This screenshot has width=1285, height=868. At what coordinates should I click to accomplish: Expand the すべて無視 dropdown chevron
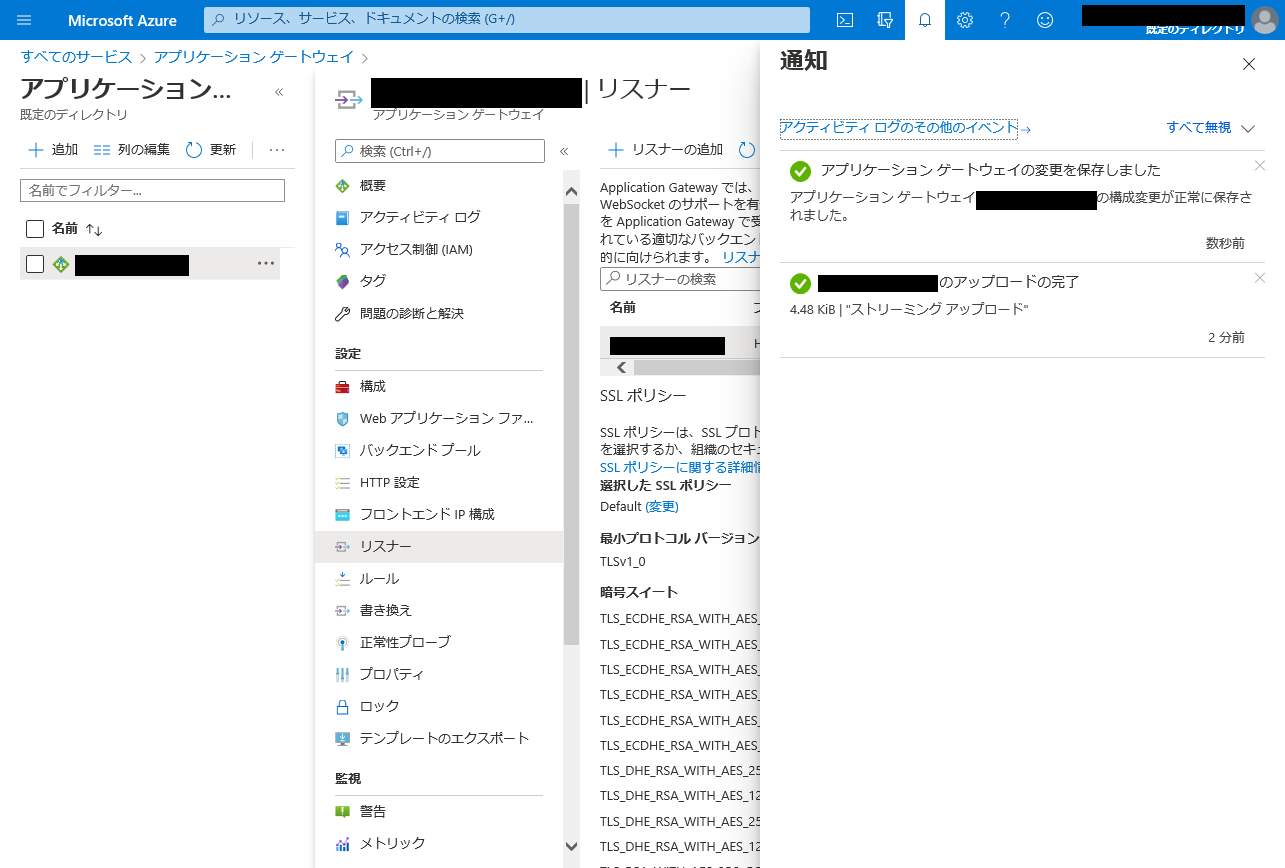(x=1247, y=128)
